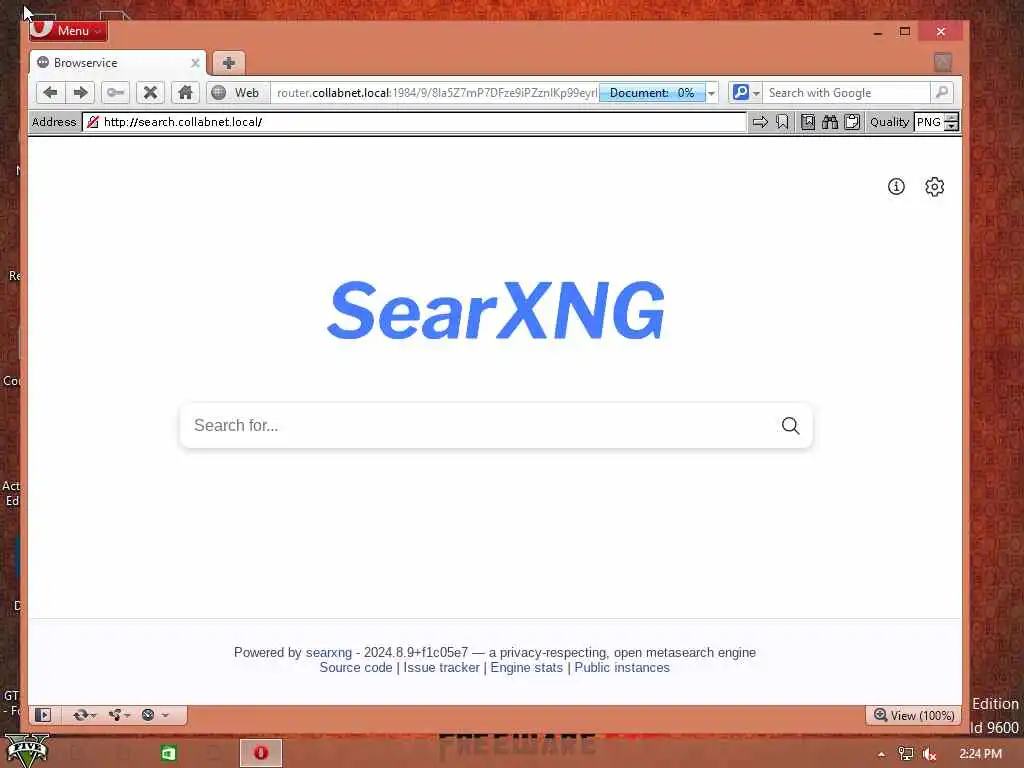The image size is (1024, 768).
Task: Open the SearXNG info/about icon
Action: 896,187
